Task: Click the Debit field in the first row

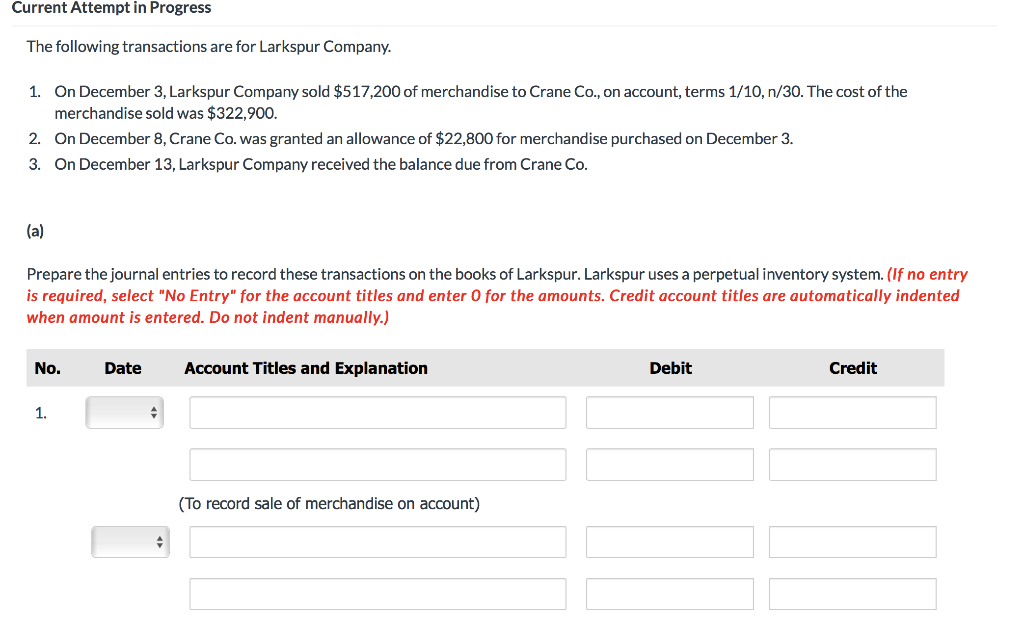Action: coord(670,412)
